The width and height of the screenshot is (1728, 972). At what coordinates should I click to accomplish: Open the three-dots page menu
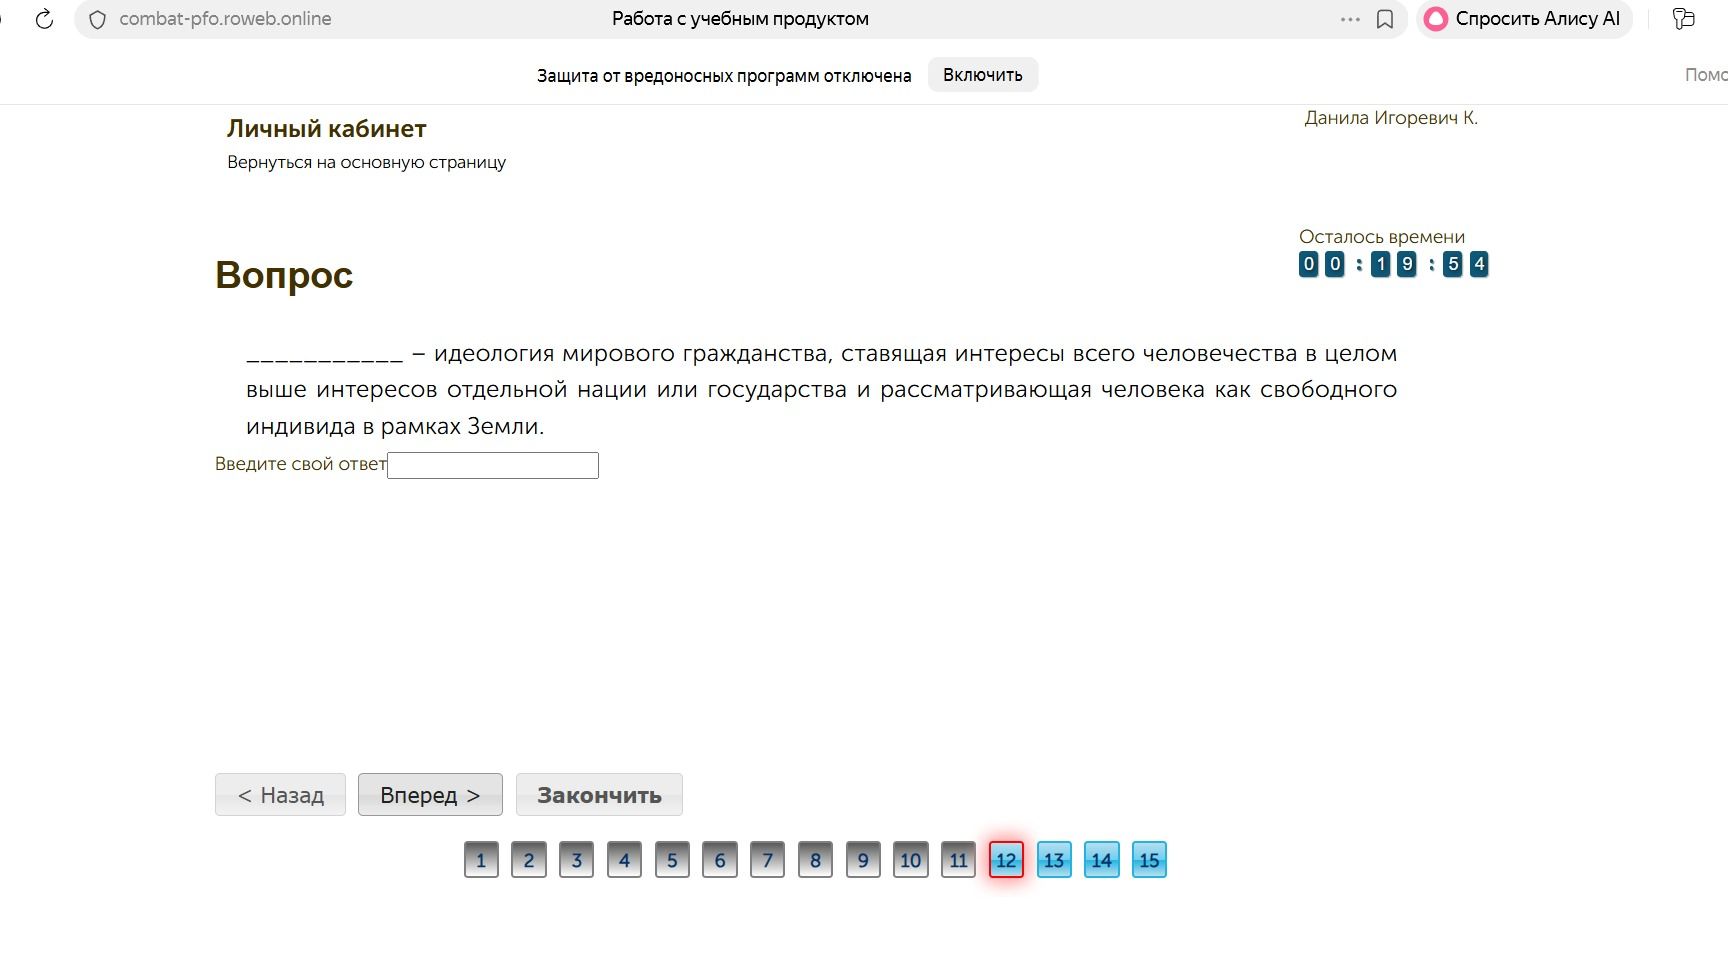coord(1350,19)
